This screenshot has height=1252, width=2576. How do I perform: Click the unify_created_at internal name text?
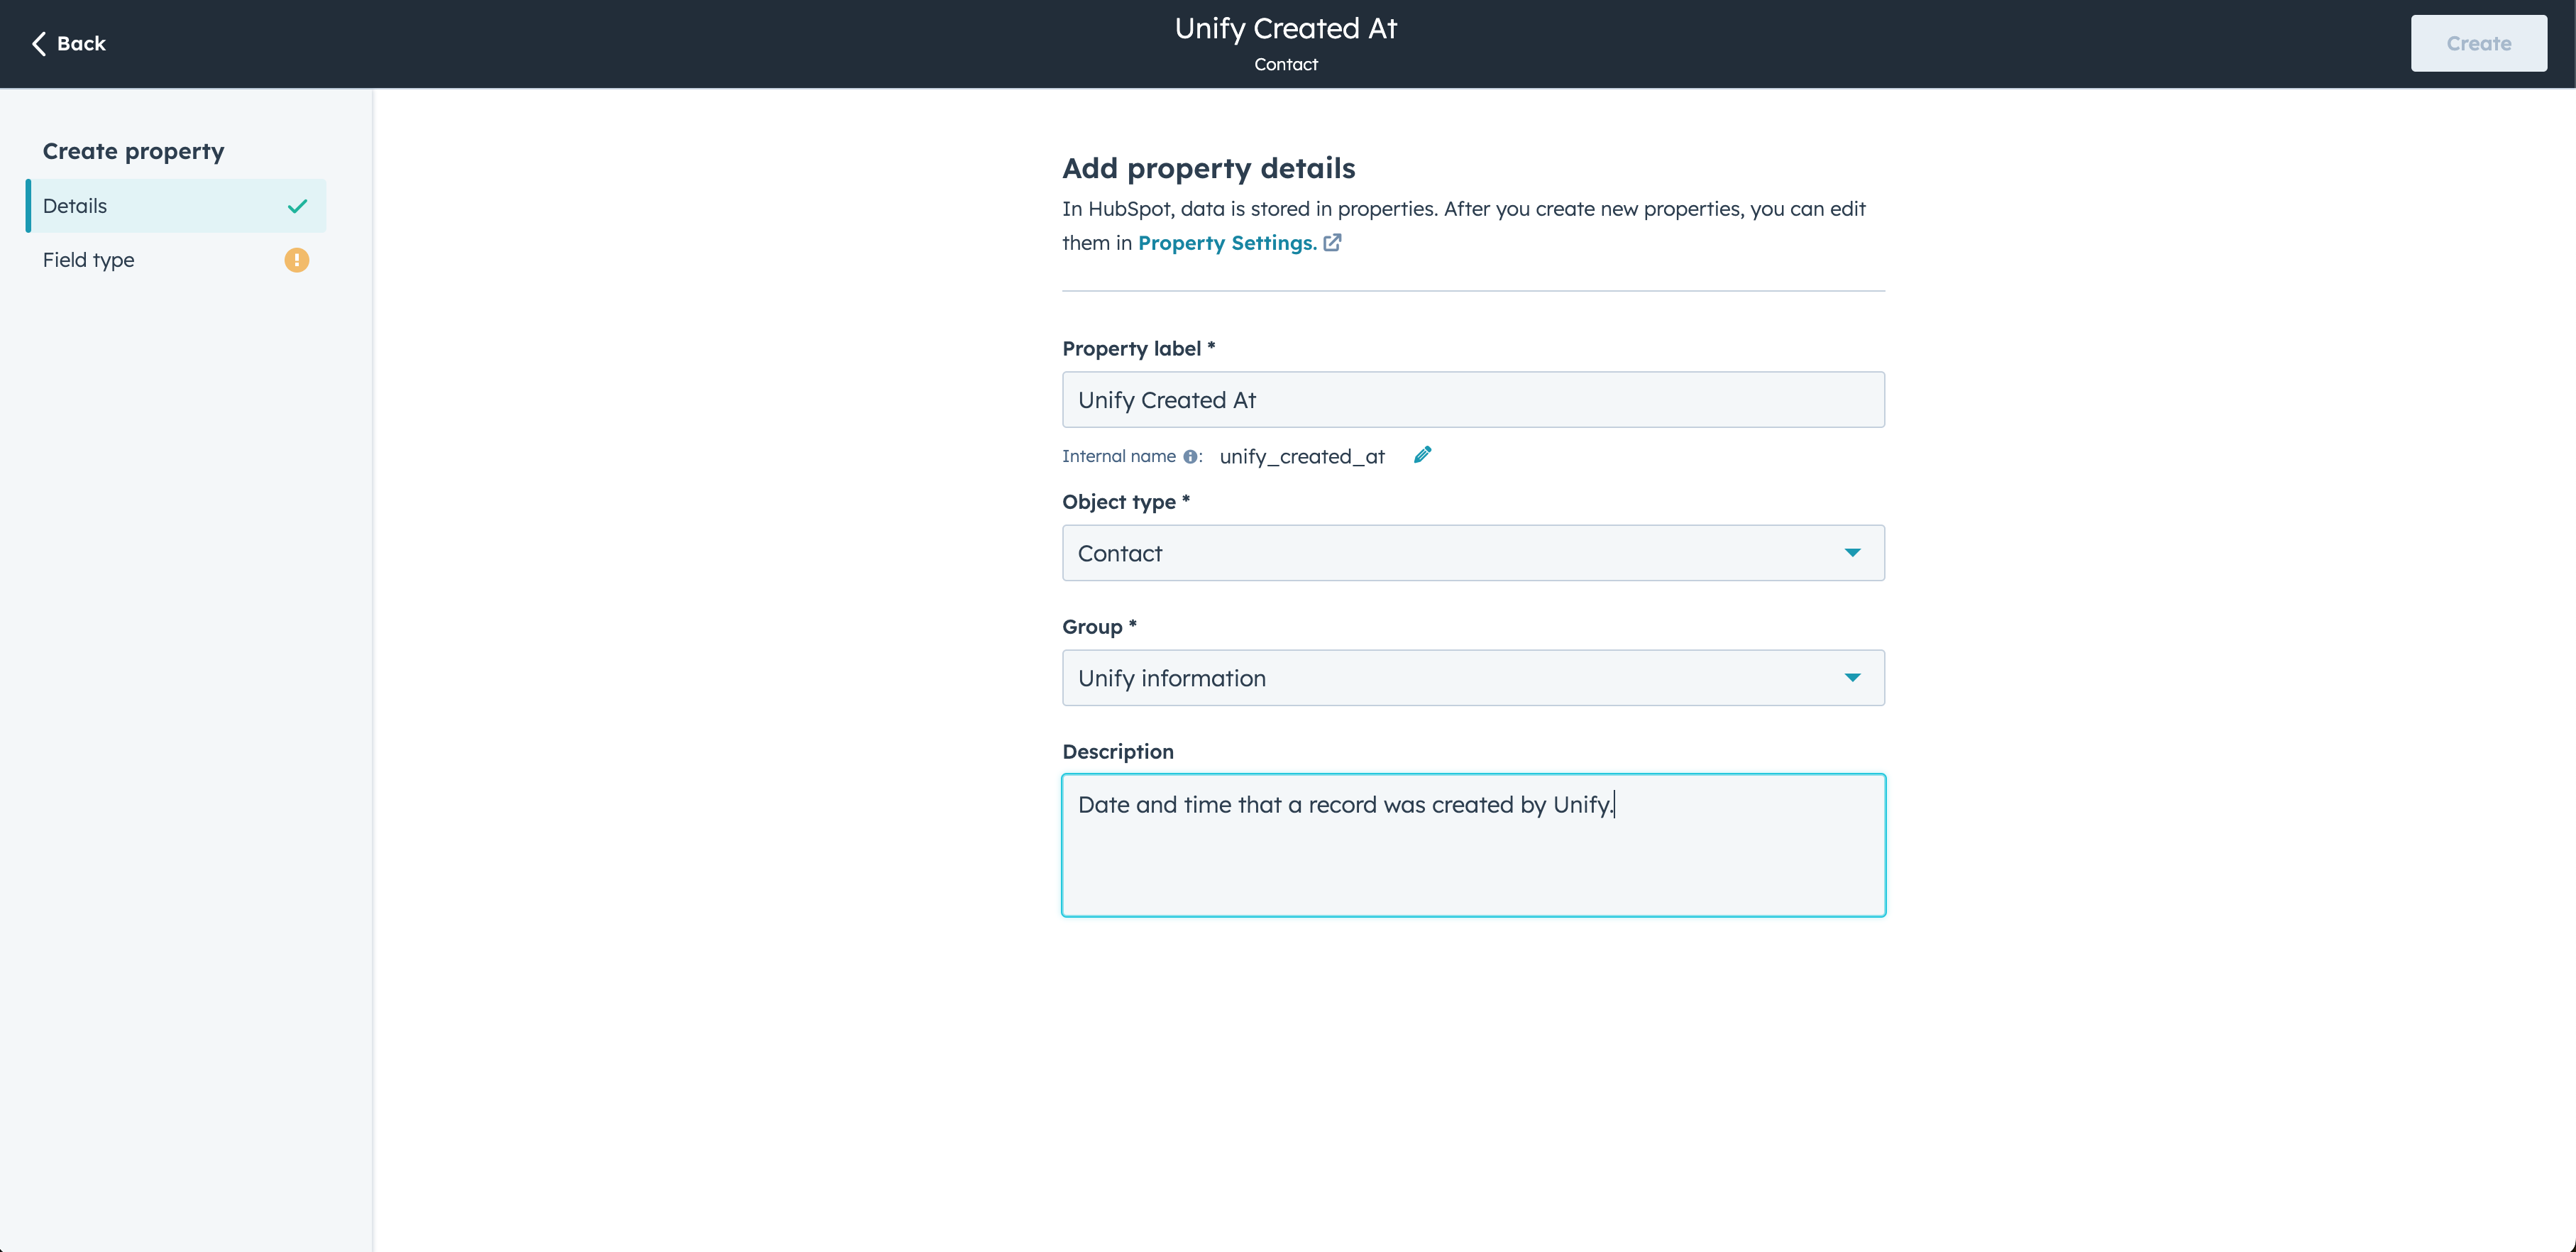click(x=1302, y=457)
